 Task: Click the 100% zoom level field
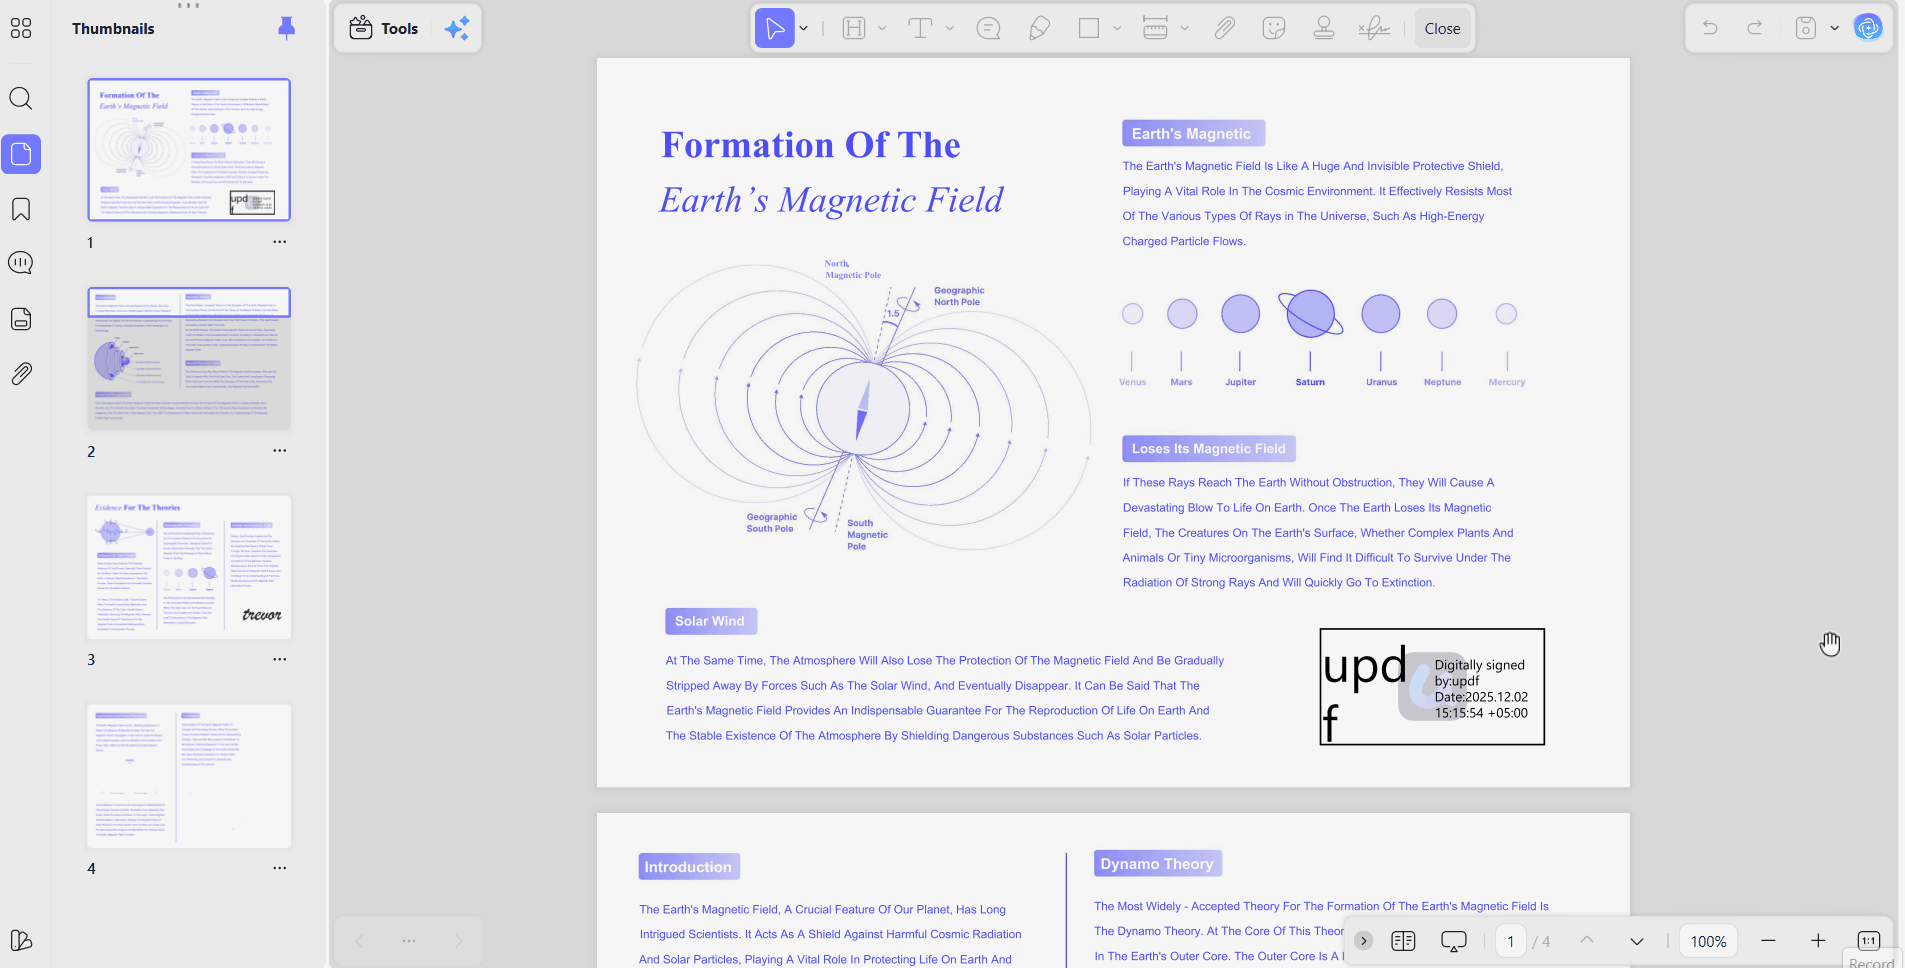coord(1708,941)
